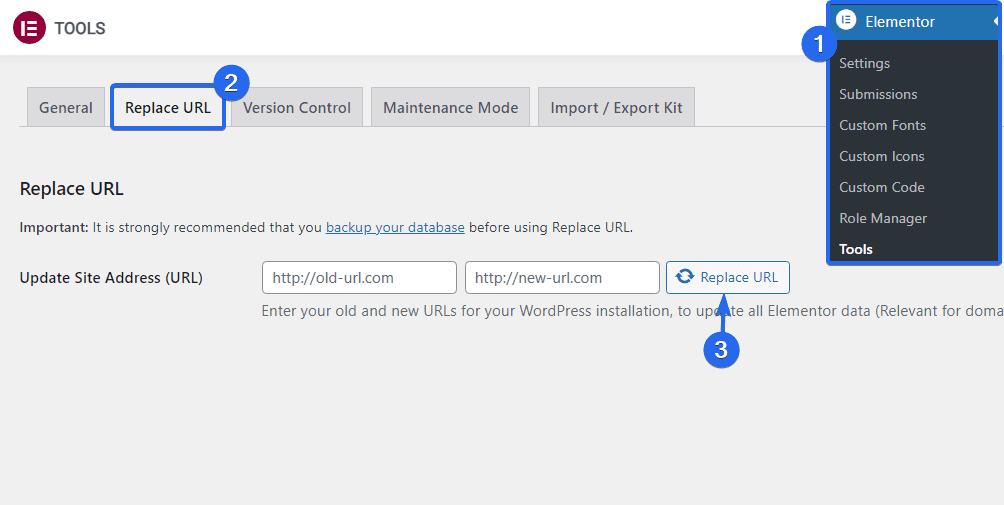Open the General tab
1004x505 pixels.
[x=66, y=108]
